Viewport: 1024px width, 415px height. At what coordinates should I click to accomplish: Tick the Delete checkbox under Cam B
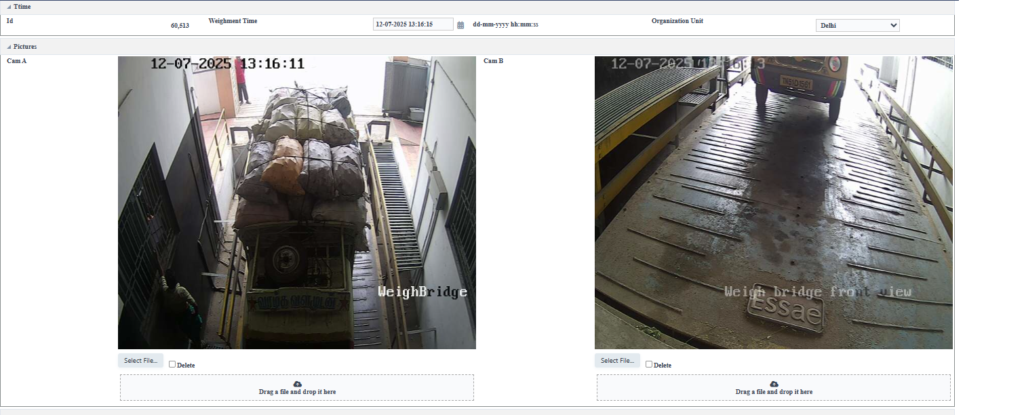pyautogui.click(x=650, y=364)
